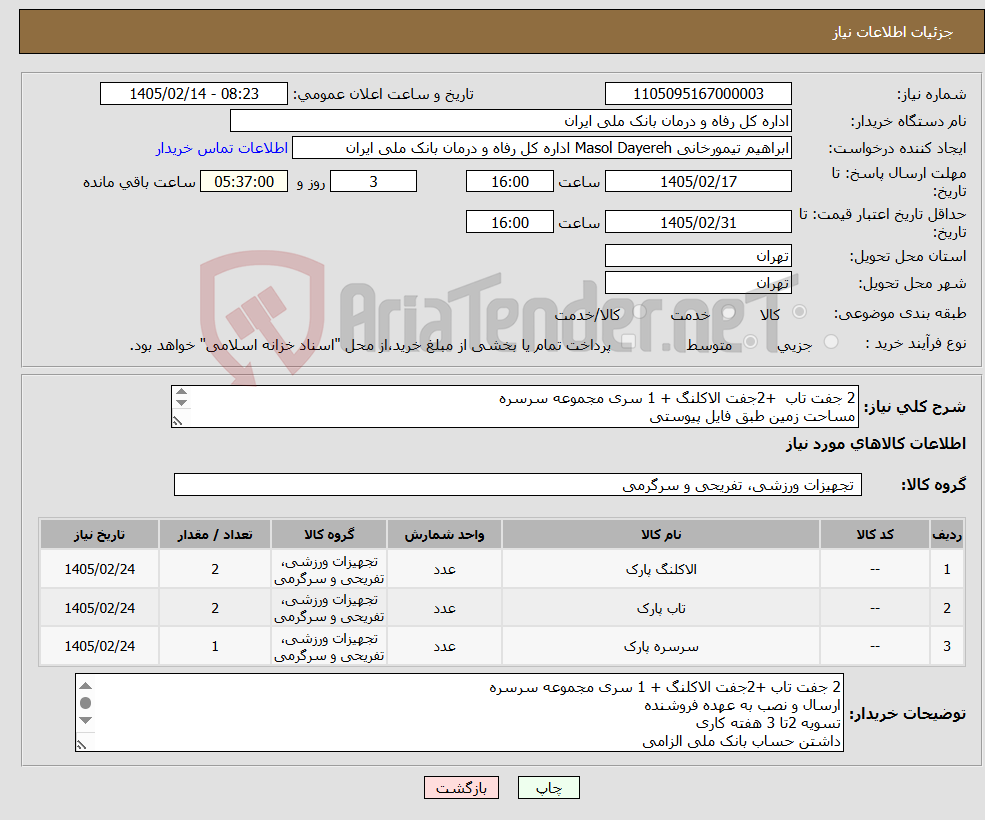This screenshot has width=985, height=820.
Task: Click resize grip of شرح کلی نیاز textarea
Action: [178, 421]
